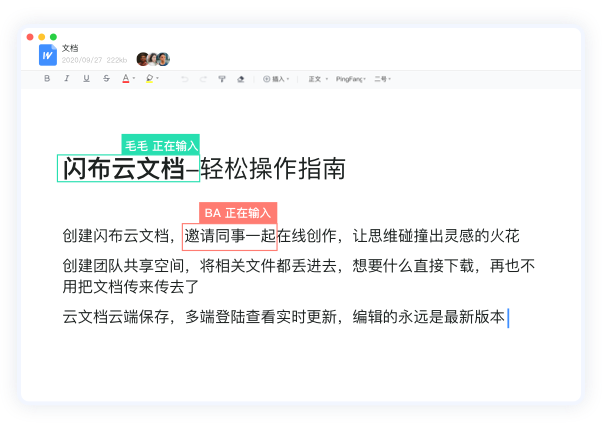Open the 二号 font size dropdown
Screen dimensions: 602x430
click(382, 78)
